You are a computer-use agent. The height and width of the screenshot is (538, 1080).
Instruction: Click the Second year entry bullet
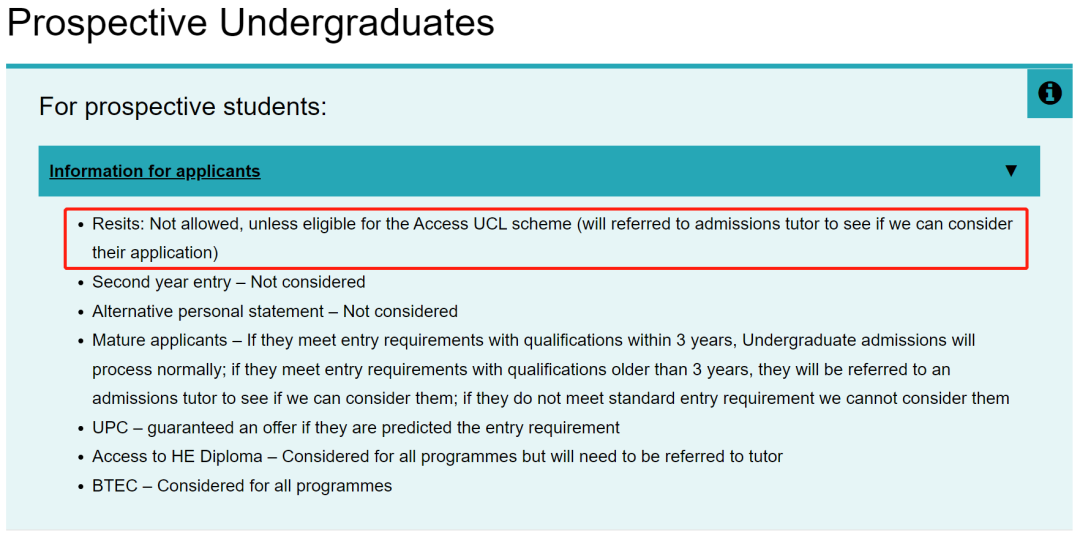[229, 282]
